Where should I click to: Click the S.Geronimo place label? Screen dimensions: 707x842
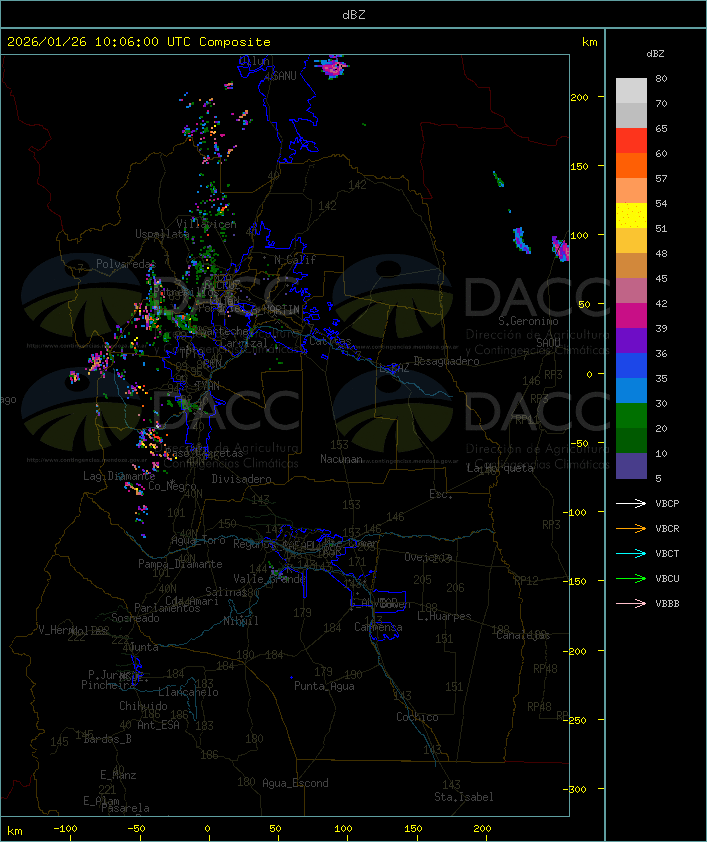[528, 321]
